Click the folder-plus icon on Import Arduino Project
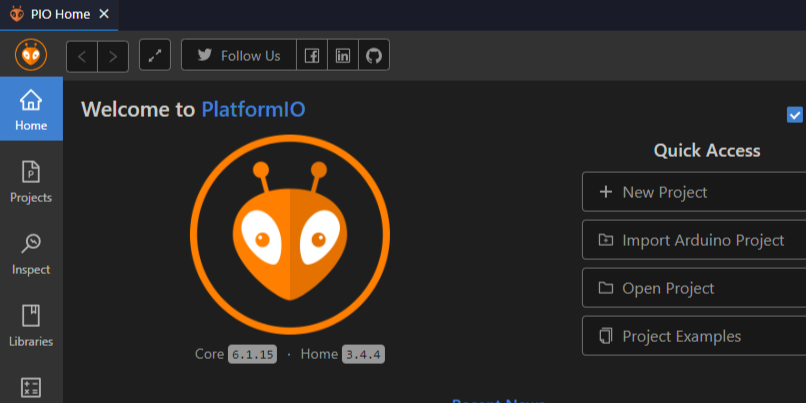This screenshot has width=806, height=403. pyautogui.click(x=606, y=240)
